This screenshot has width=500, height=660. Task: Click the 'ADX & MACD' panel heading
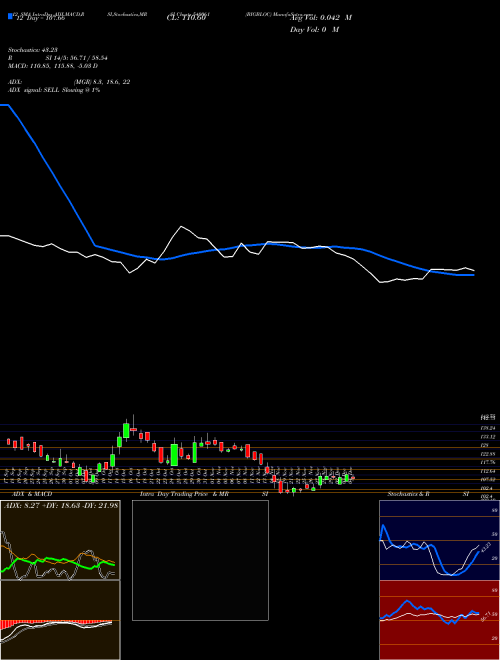pyautogui.click(x=32, y=494)
